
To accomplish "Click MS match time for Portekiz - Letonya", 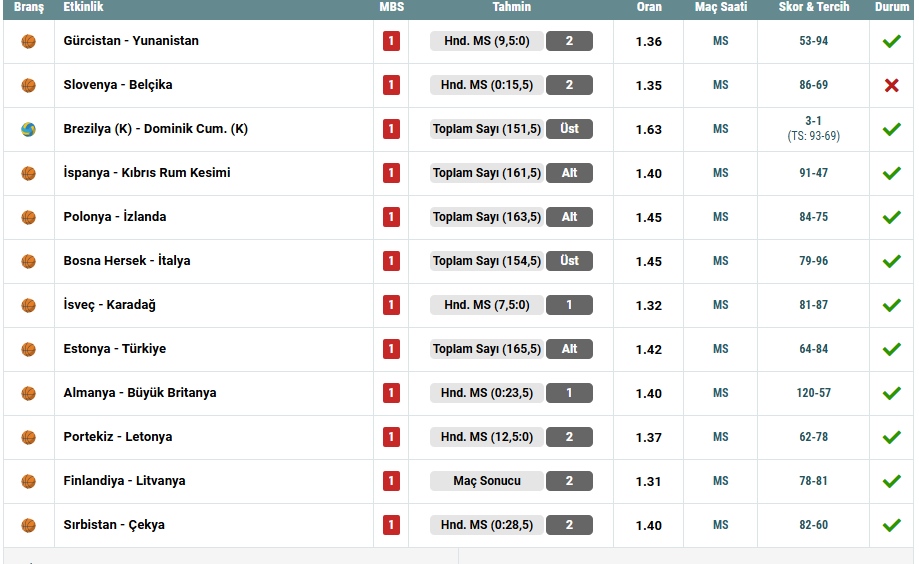I will (x=720, y=437).
